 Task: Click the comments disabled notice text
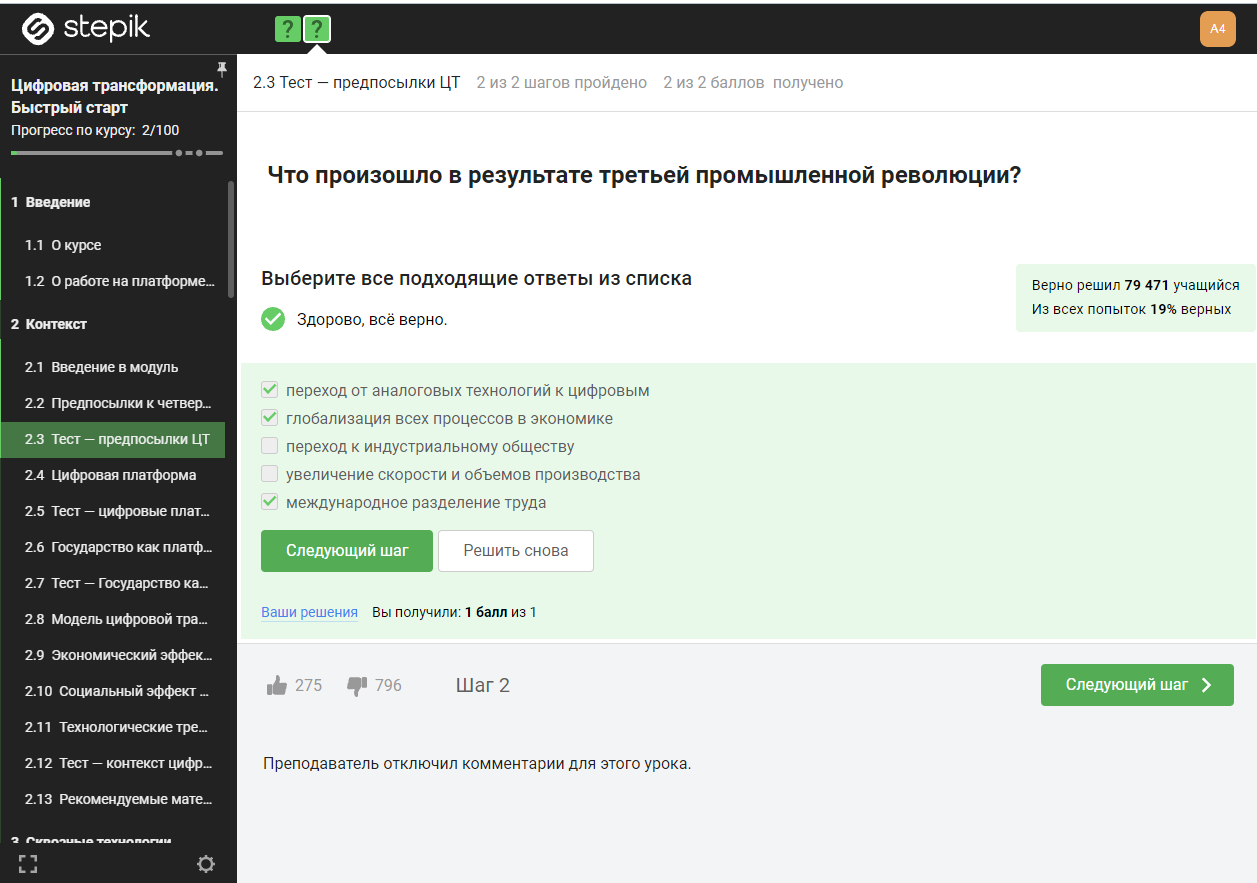477,764
